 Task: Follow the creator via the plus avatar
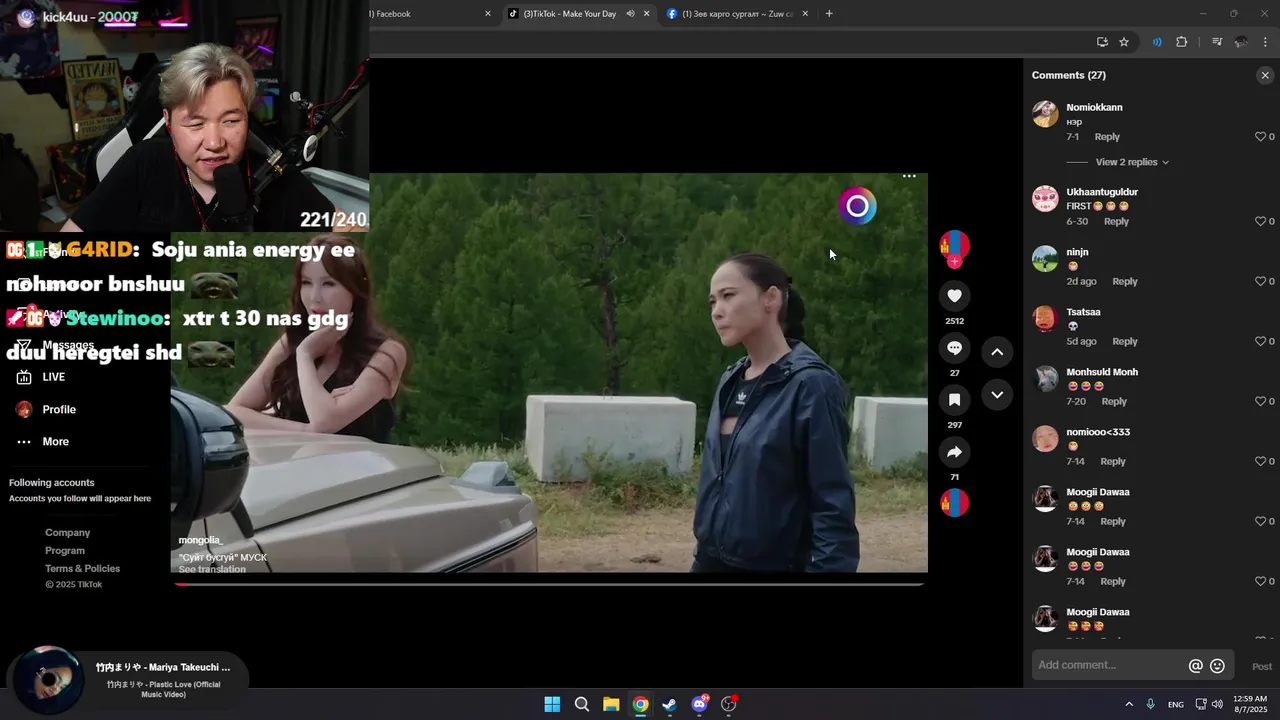pos(954,262)
